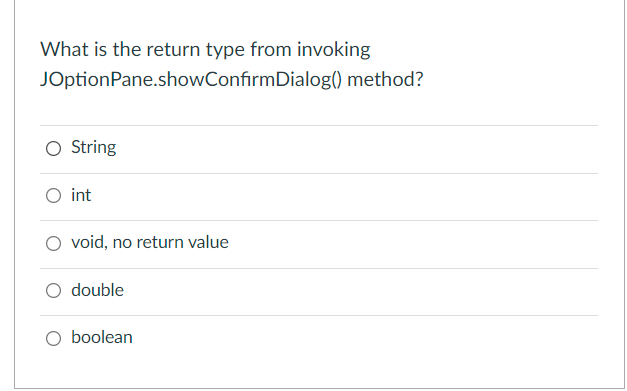Image resolution: width=627 pixels, height=391 pixels.
Task: Click the 'void, no return value' label
Action: tap(150, 242)
